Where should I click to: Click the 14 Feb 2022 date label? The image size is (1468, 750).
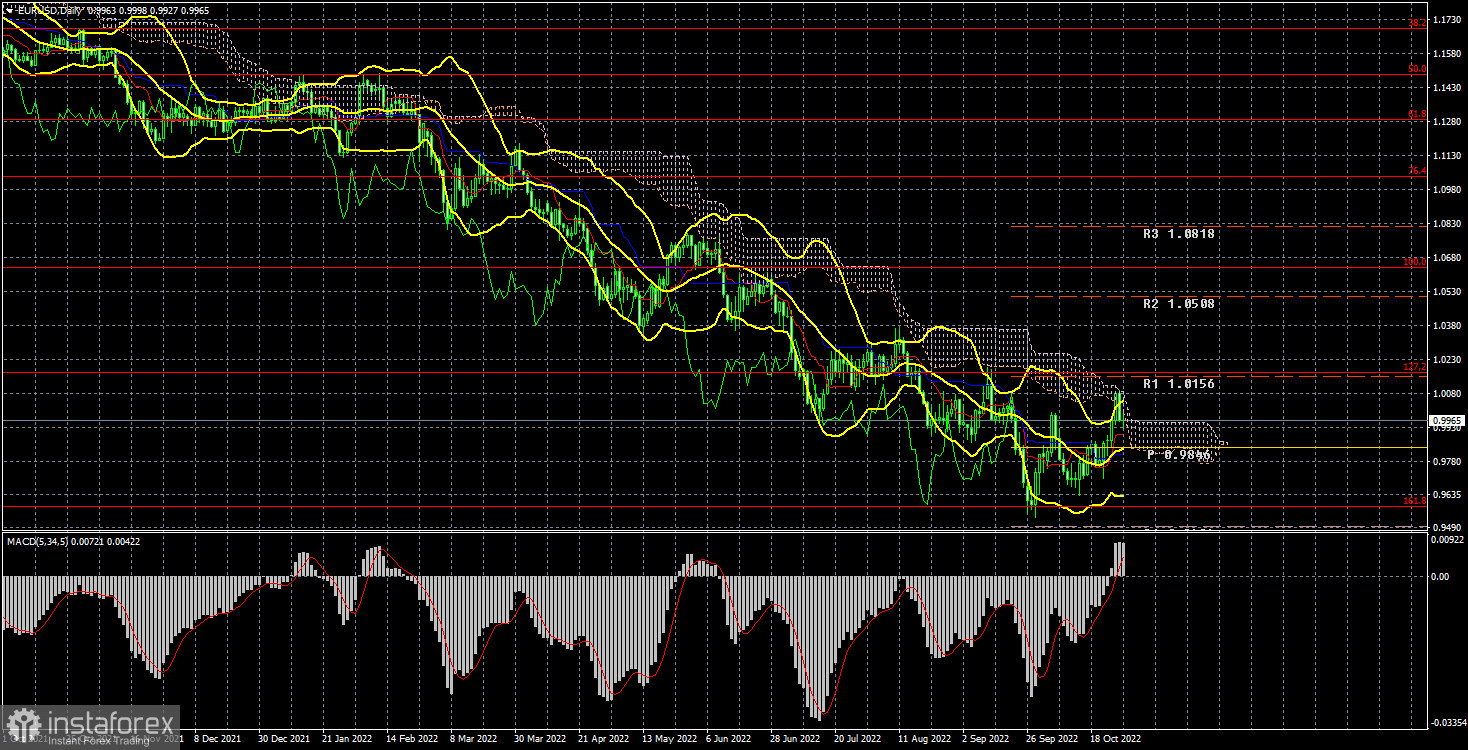tap(411, 739)
